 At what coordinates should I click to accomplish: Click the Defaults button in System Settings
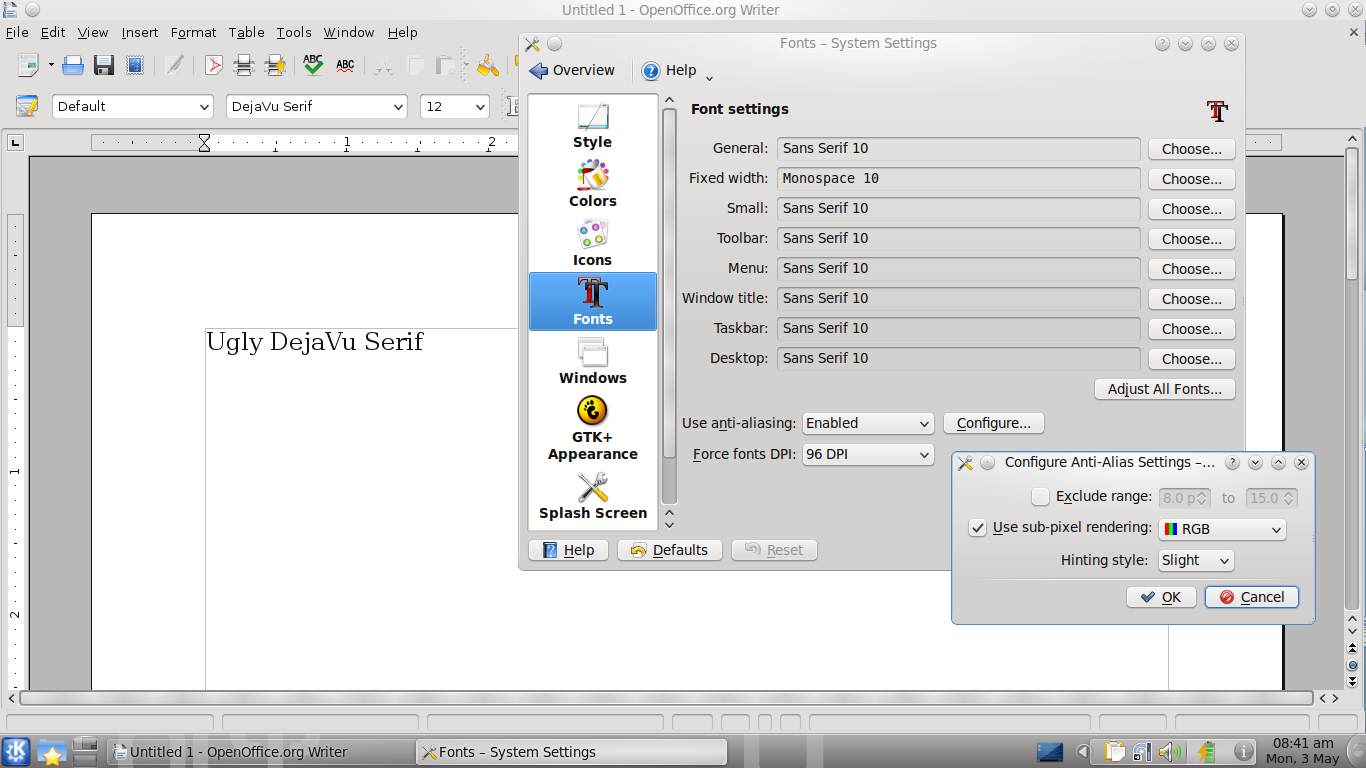point(670,550)
